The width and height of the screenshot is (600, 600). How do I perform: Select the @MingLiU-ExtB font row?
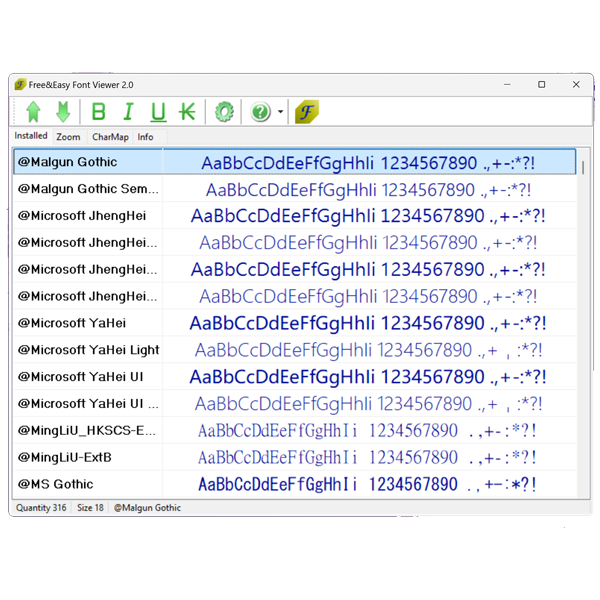point(294,457)
